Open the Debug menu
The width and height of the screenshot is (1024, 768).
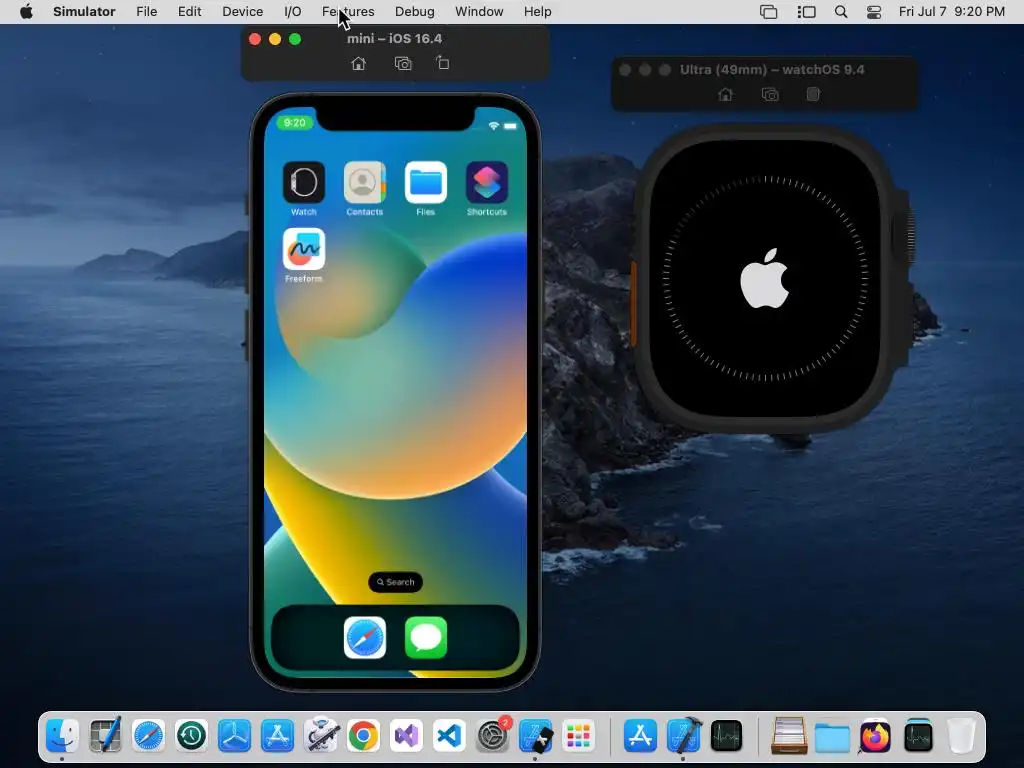[415, 12]
